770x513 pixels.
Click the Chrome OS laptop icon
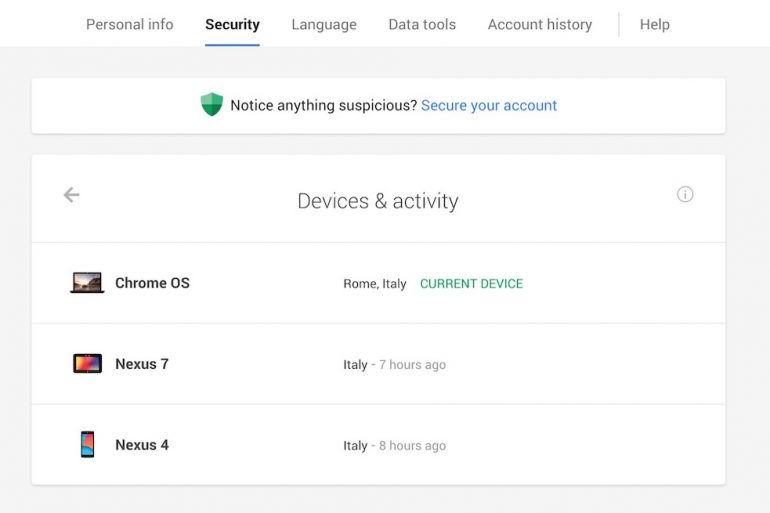point(87,283)
